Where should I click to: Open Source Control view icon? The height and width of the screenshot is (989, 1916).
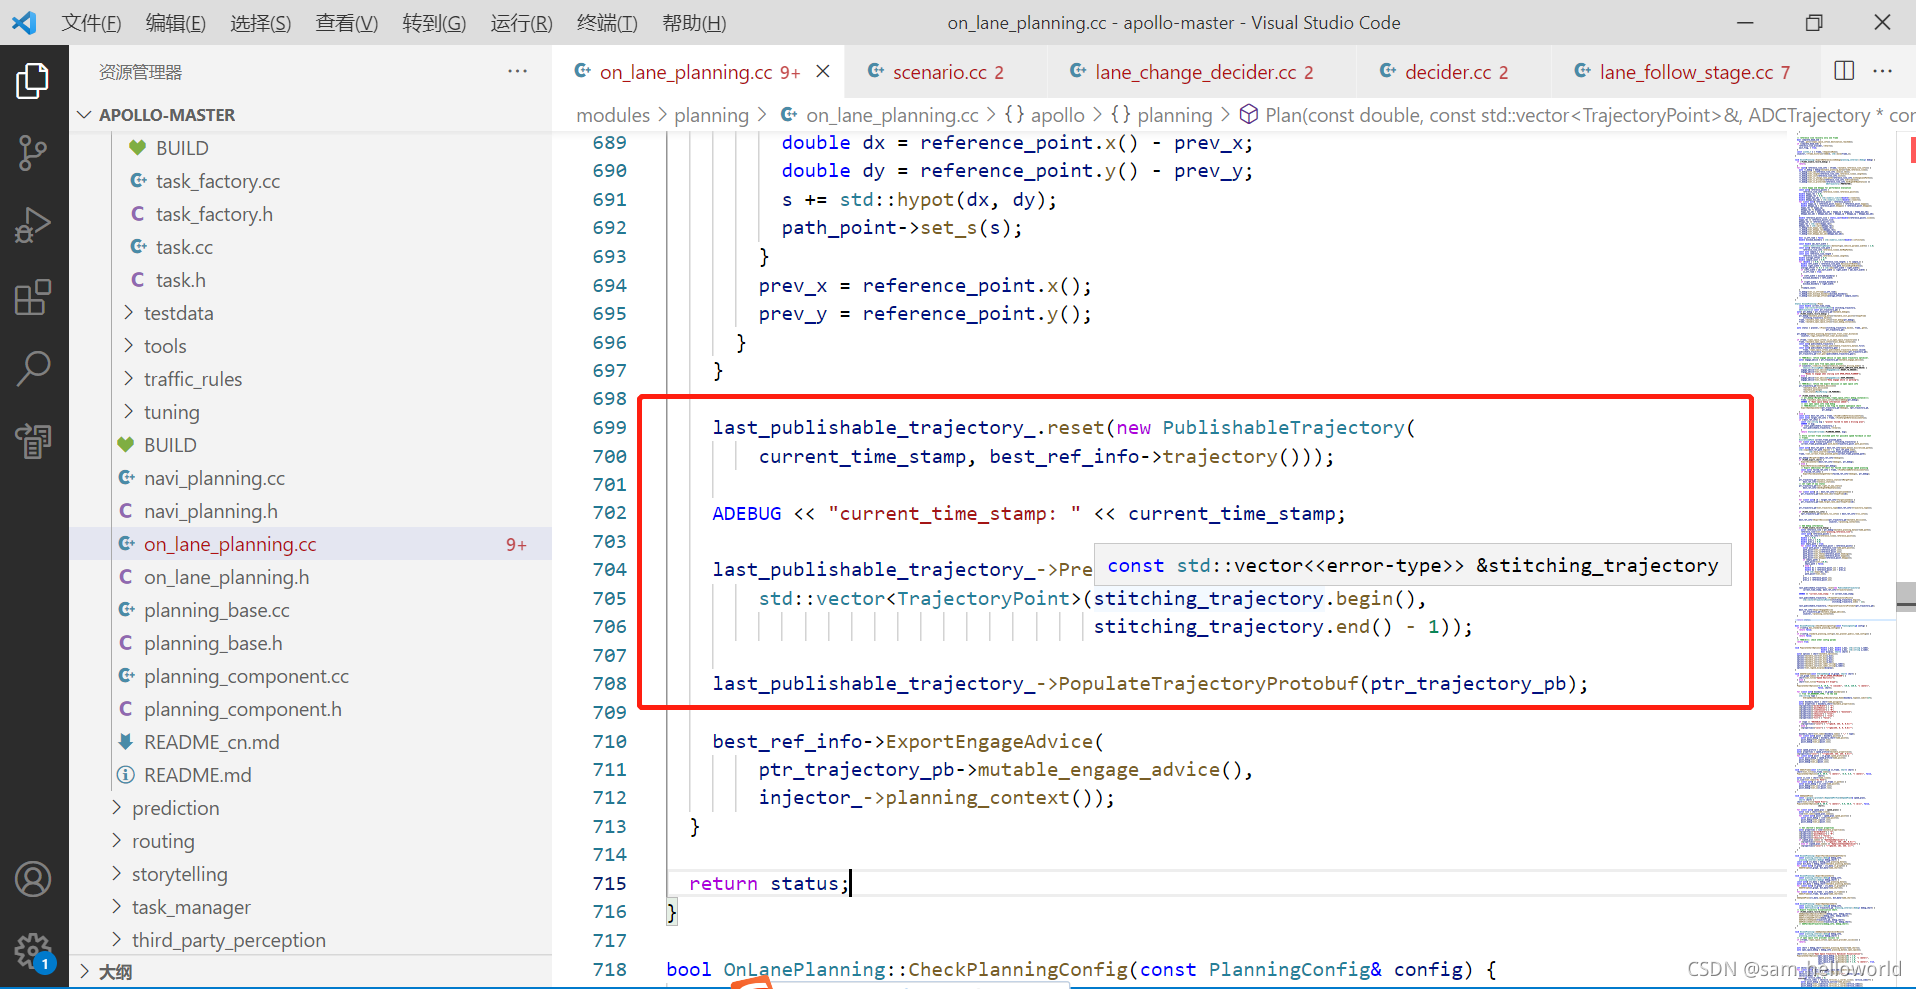click(x=33, y=153)
